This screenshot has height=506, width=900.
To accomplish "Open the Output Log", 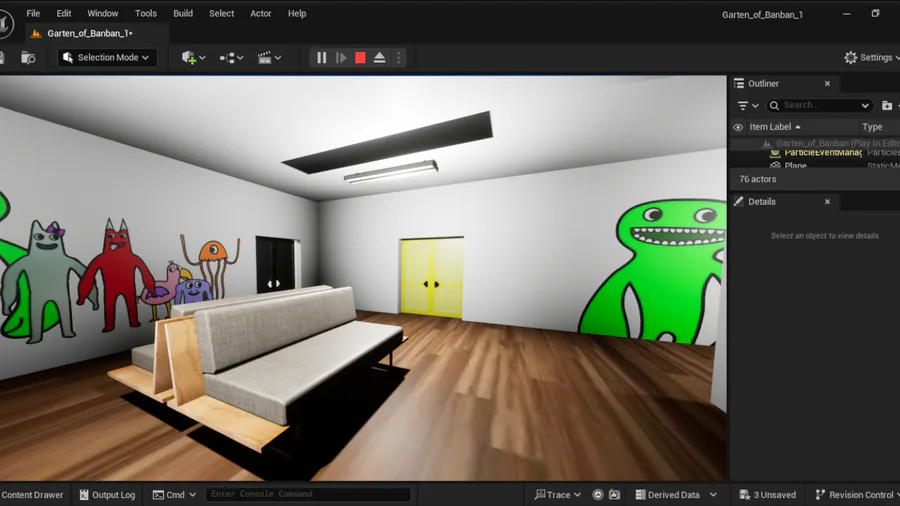I will click(x=107, y=495).
